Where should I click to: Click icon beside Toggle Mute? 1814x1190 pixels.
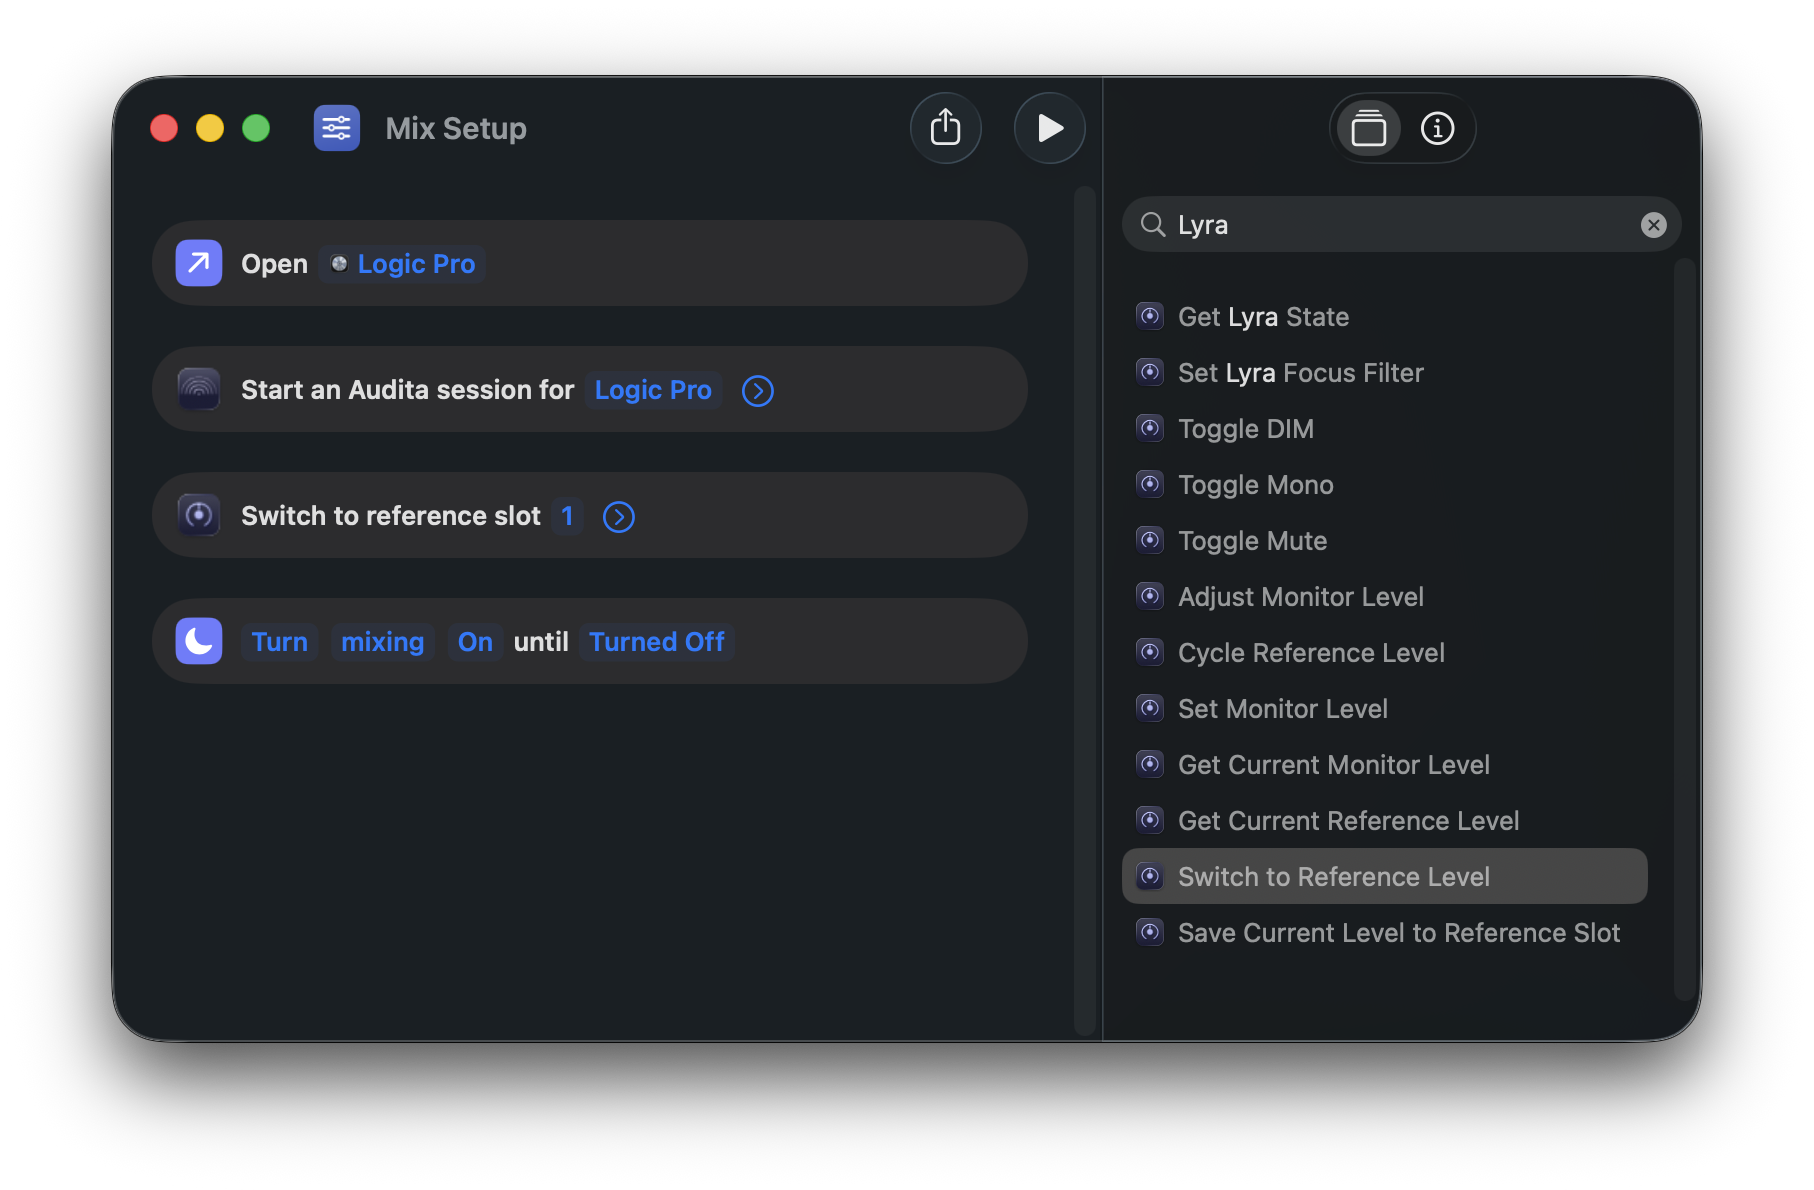click(1150, 540)
